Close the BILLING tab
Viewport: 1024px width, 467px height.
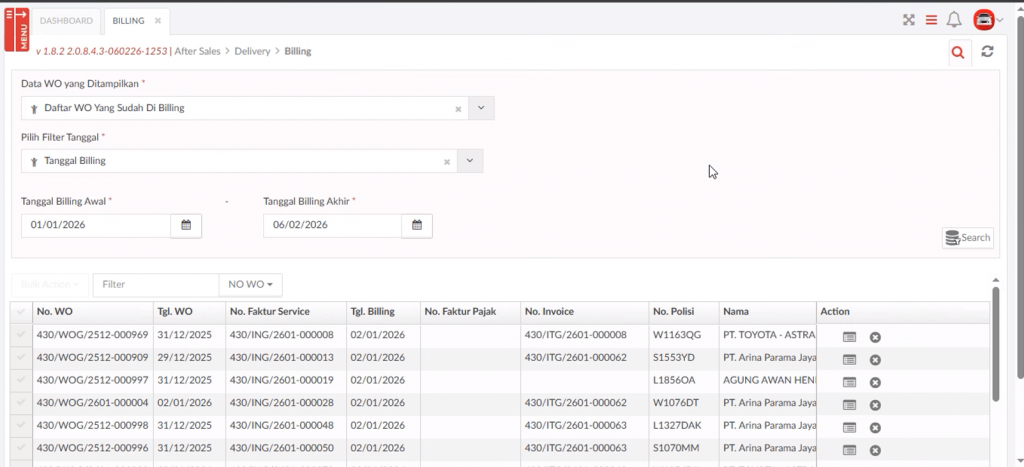coord(158,21)
